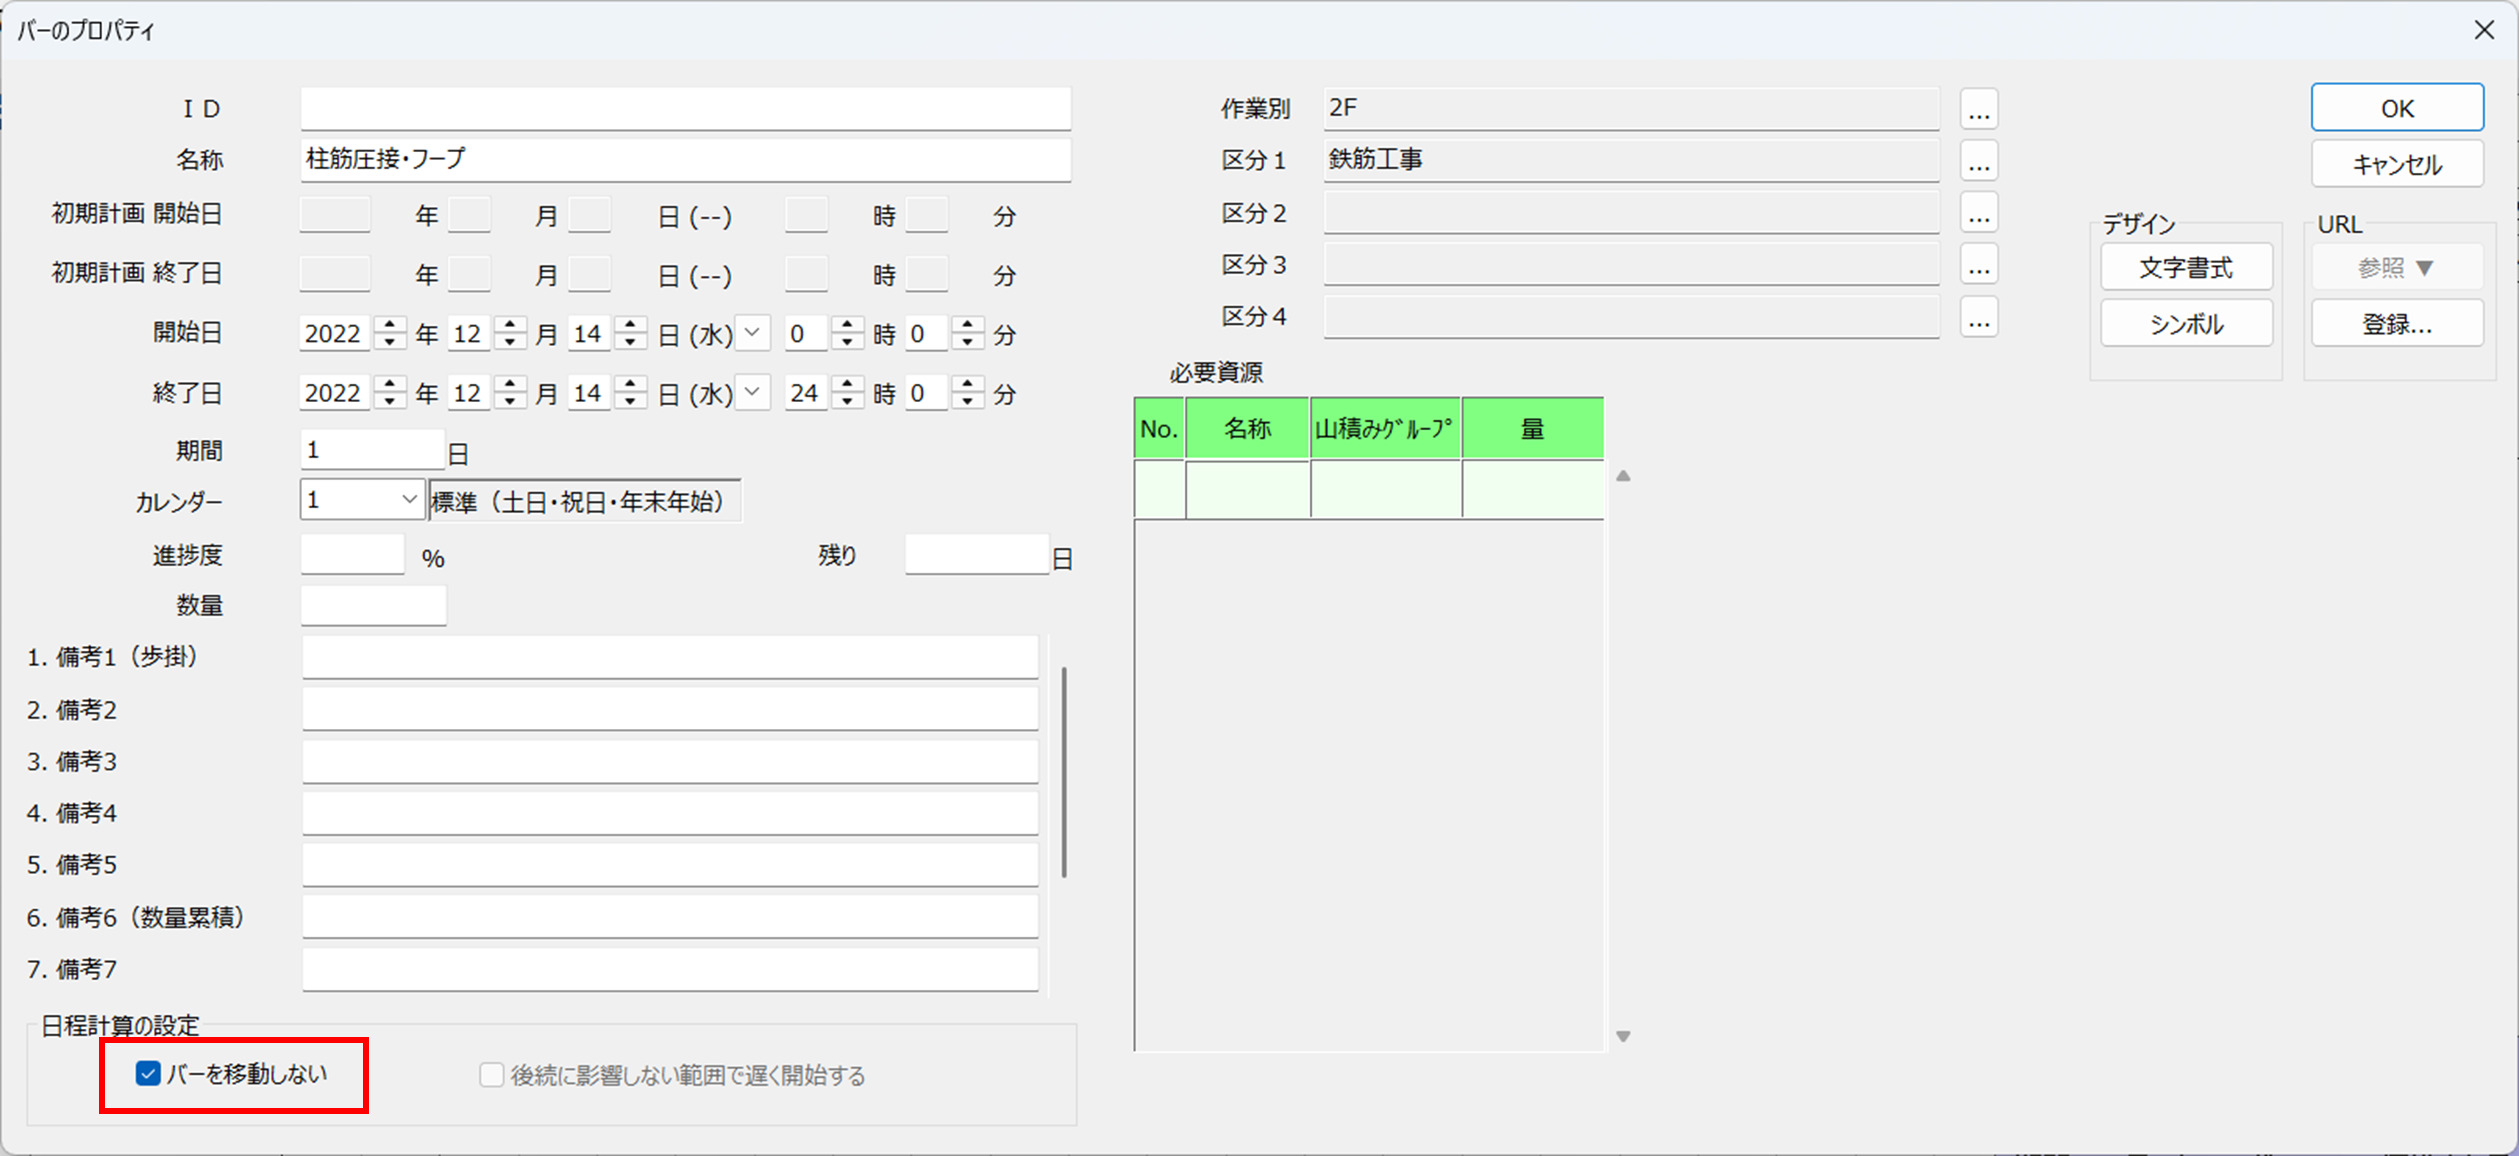Uncheck バーを移動しない checkbox
This screenshot has width=2519, height=1156.
pyautogui.click(x=148, y=1074)
